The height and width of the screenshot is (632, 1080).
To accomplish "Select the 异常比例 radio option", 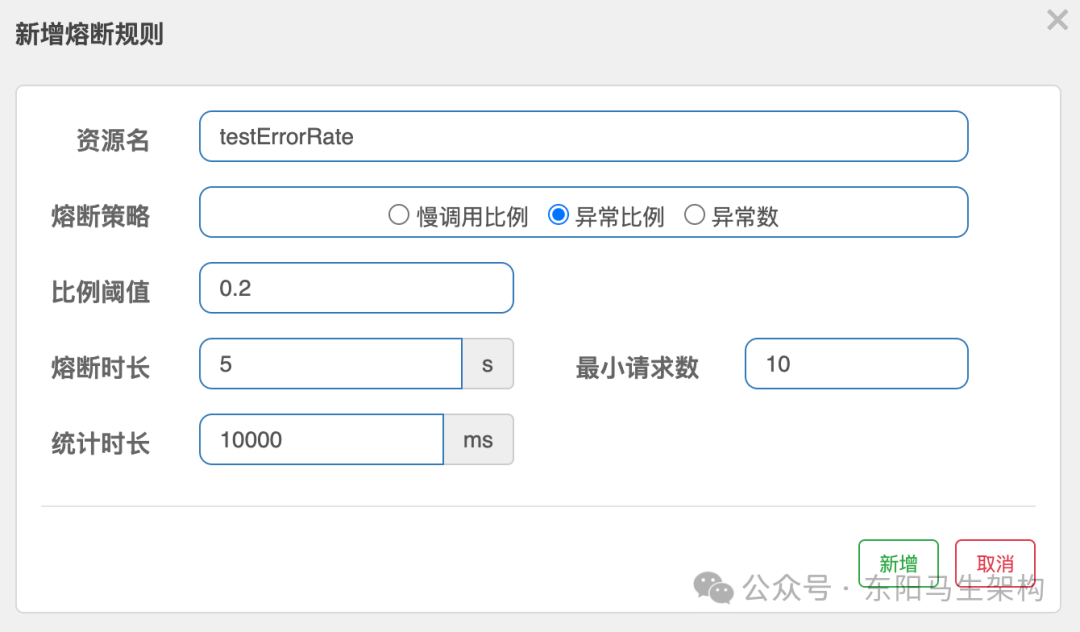I will point(558,215).
